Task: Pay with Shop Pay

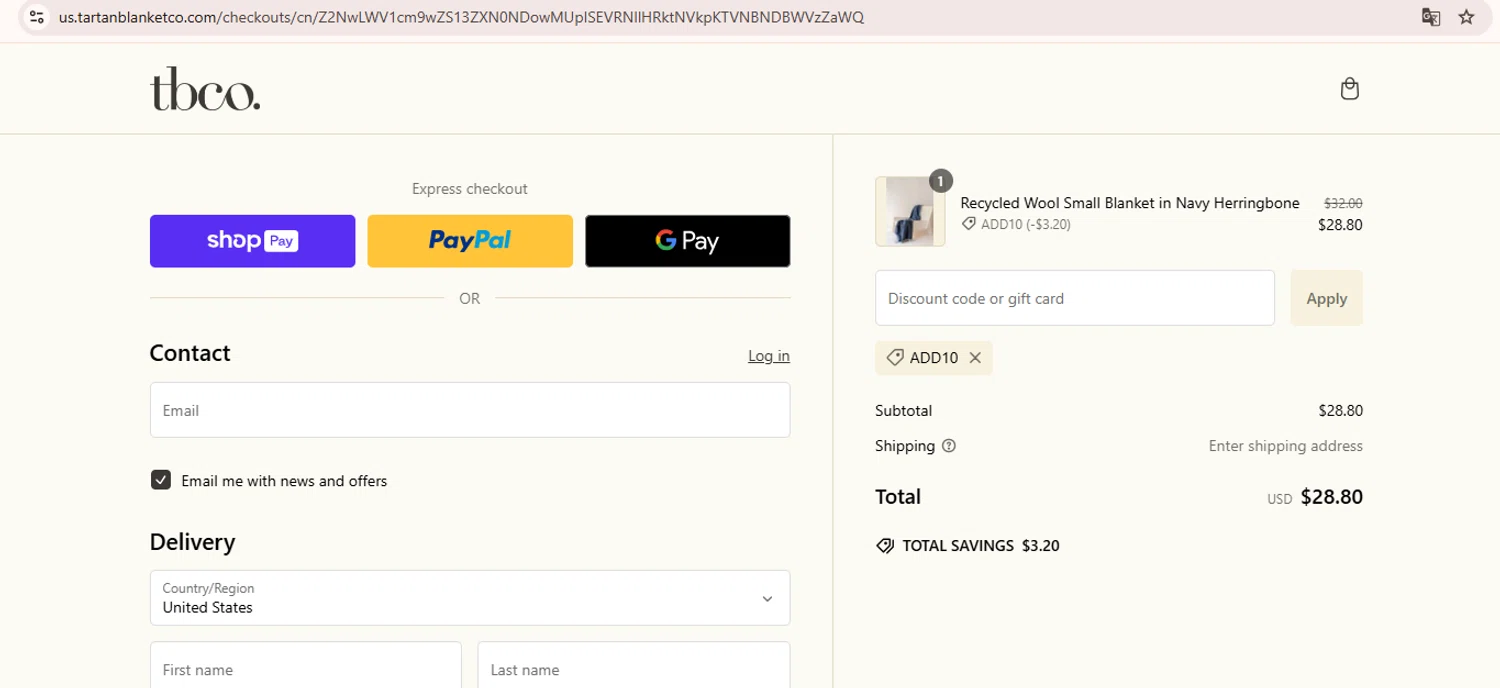Action: pyautogui.click(x=252, y=241)
